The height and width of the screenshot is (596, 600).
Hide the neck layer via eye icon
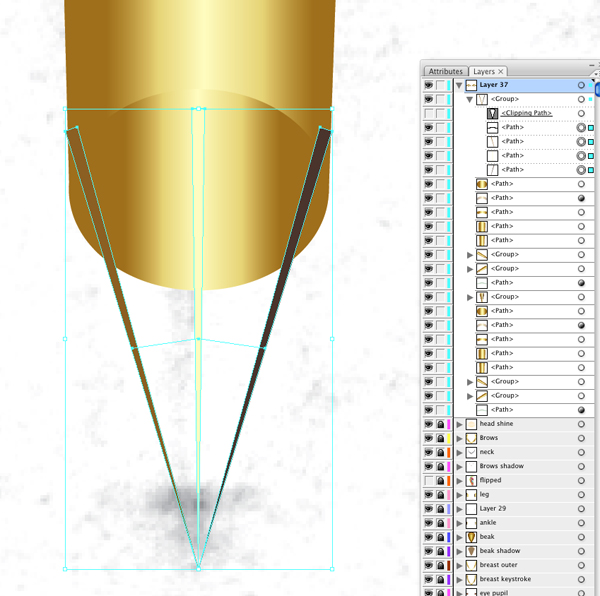pos(429,452)
